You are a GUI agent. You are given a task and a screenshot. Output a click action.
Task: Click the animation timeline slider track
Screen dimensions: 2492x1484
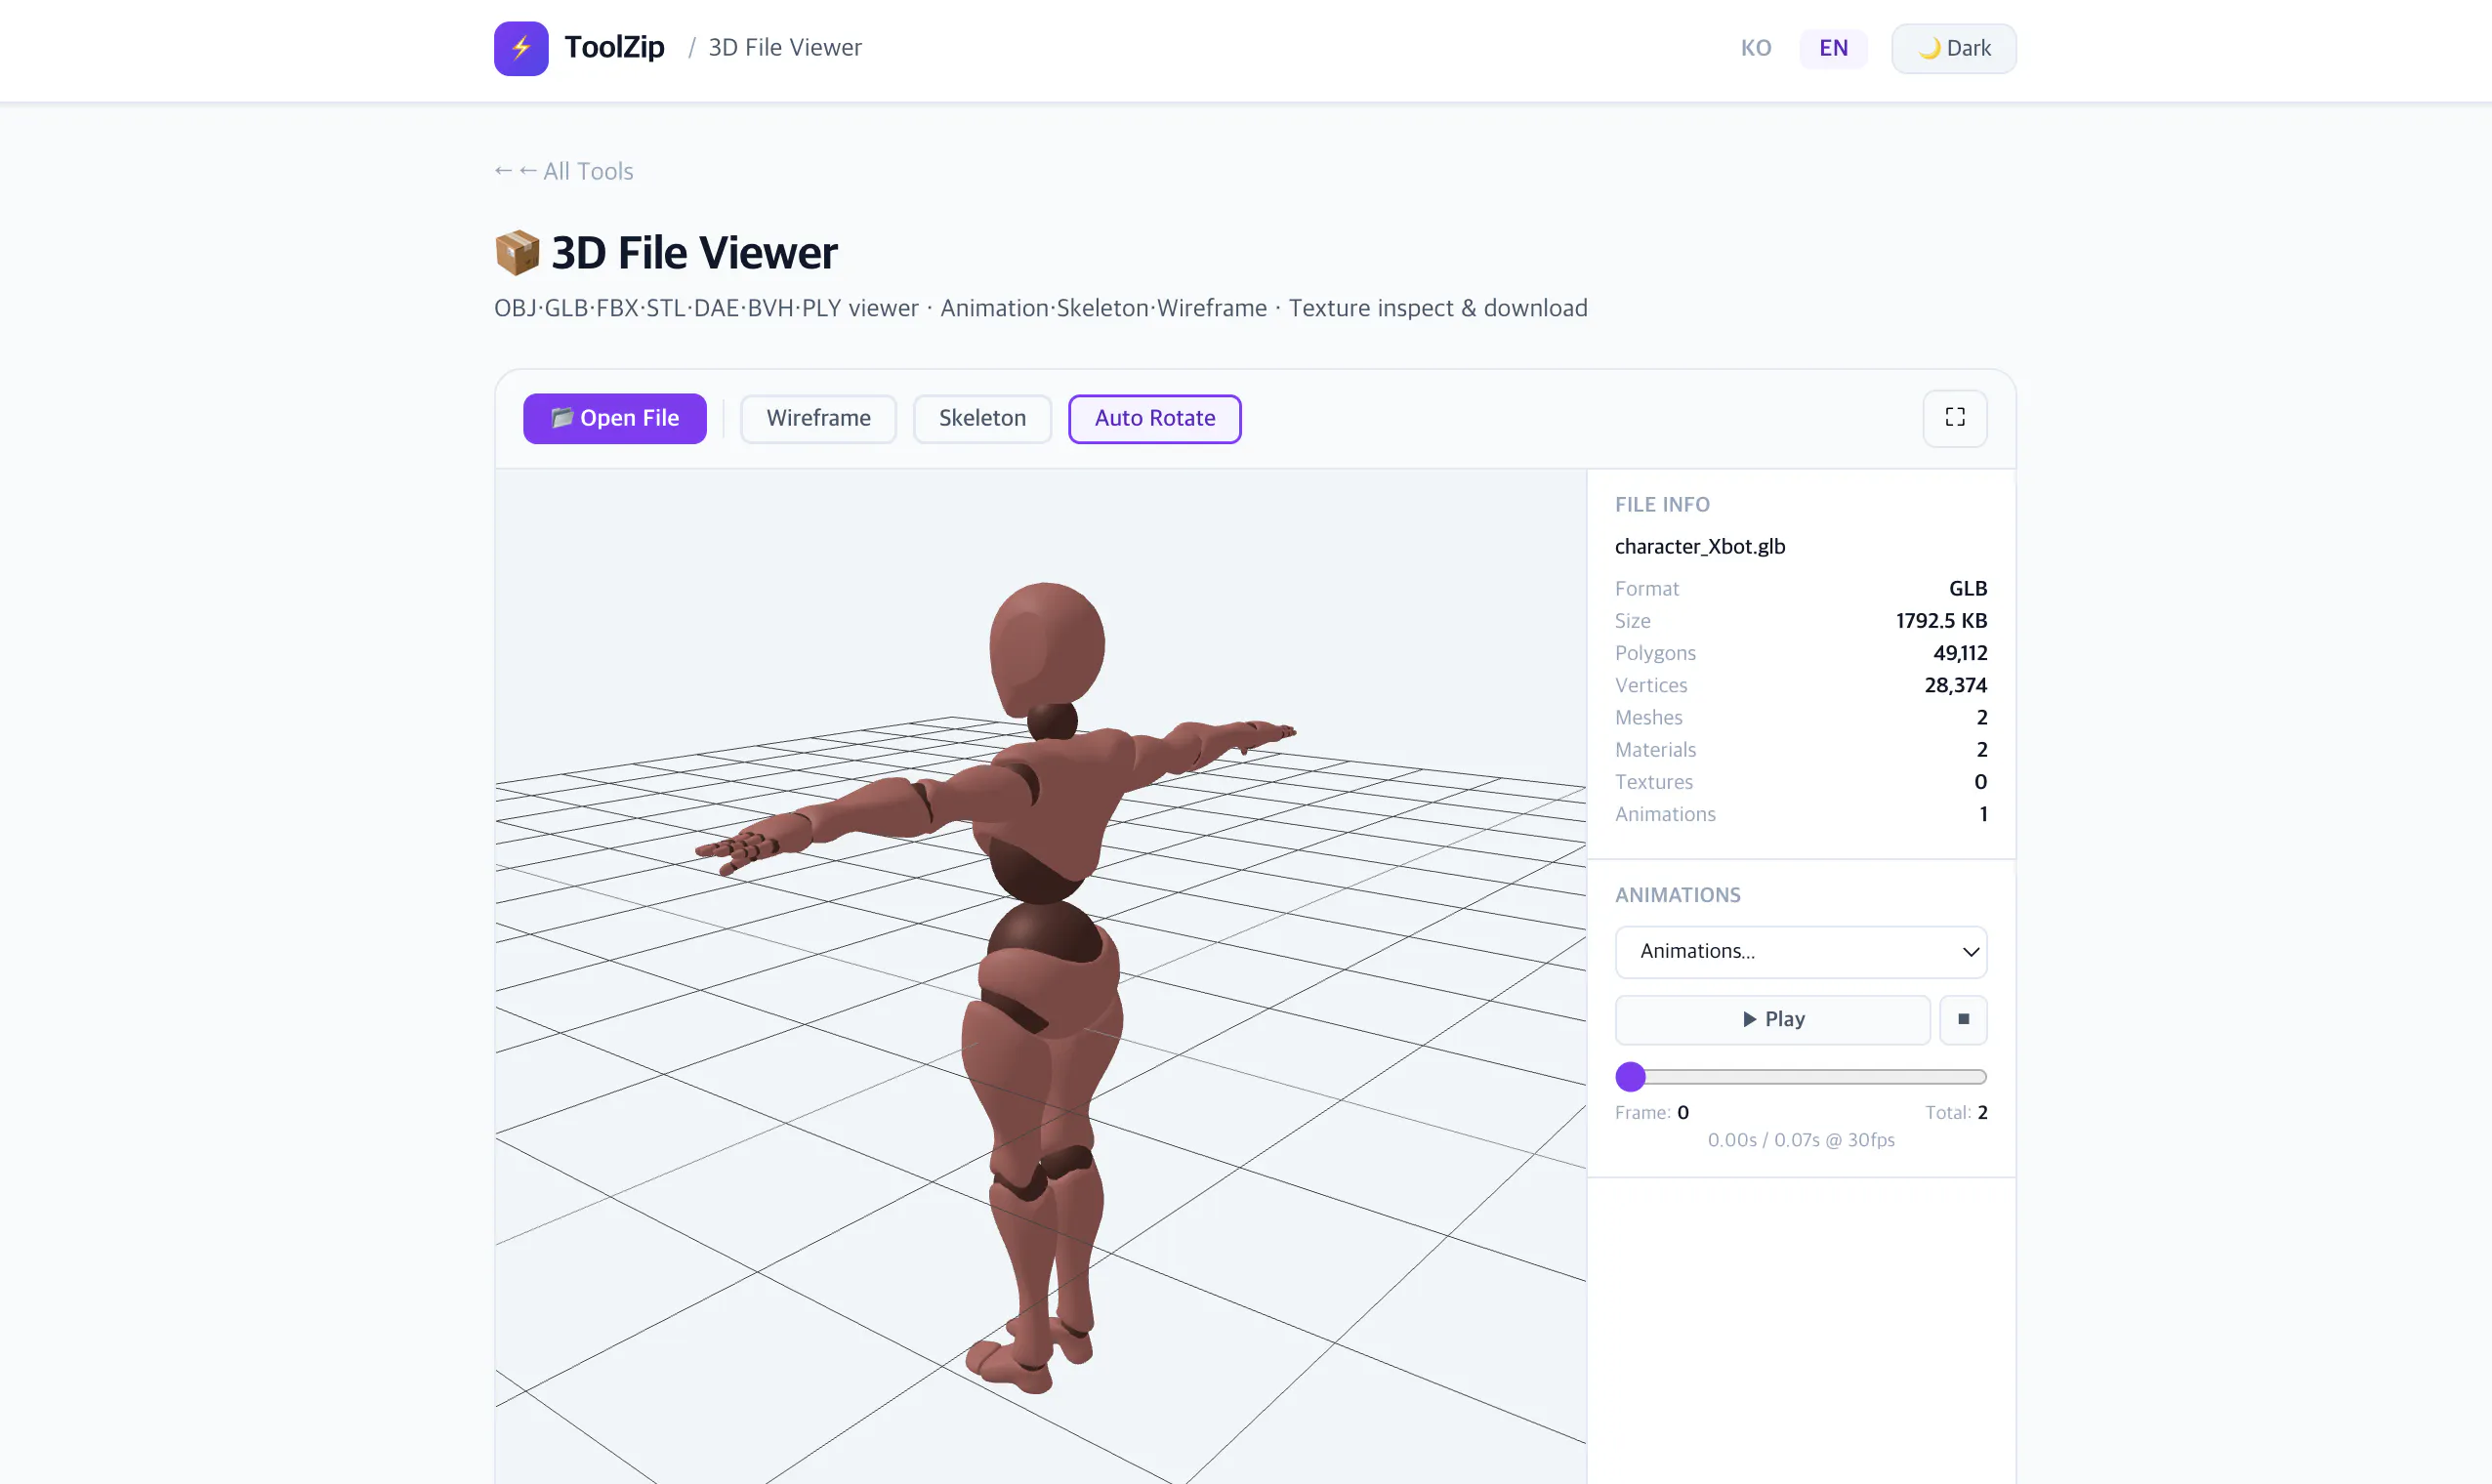point(1801,1077)
